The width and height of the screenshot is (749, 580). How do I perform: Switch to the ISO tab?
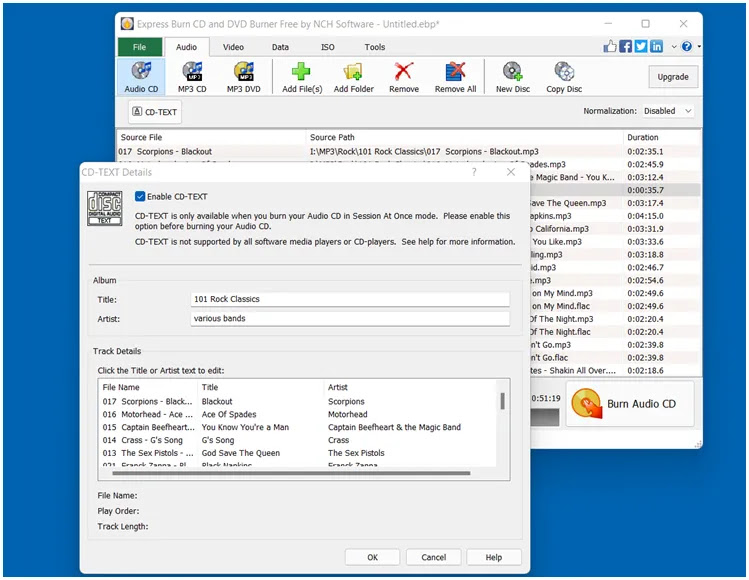328,47
